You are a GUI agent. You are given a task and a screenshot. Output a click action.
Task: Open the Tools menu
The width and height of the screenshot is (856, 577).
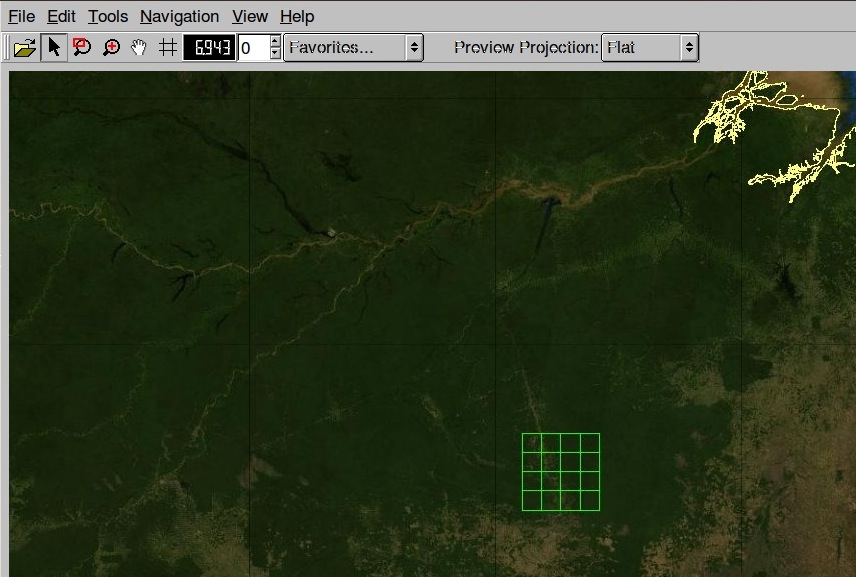pos(107,16)
